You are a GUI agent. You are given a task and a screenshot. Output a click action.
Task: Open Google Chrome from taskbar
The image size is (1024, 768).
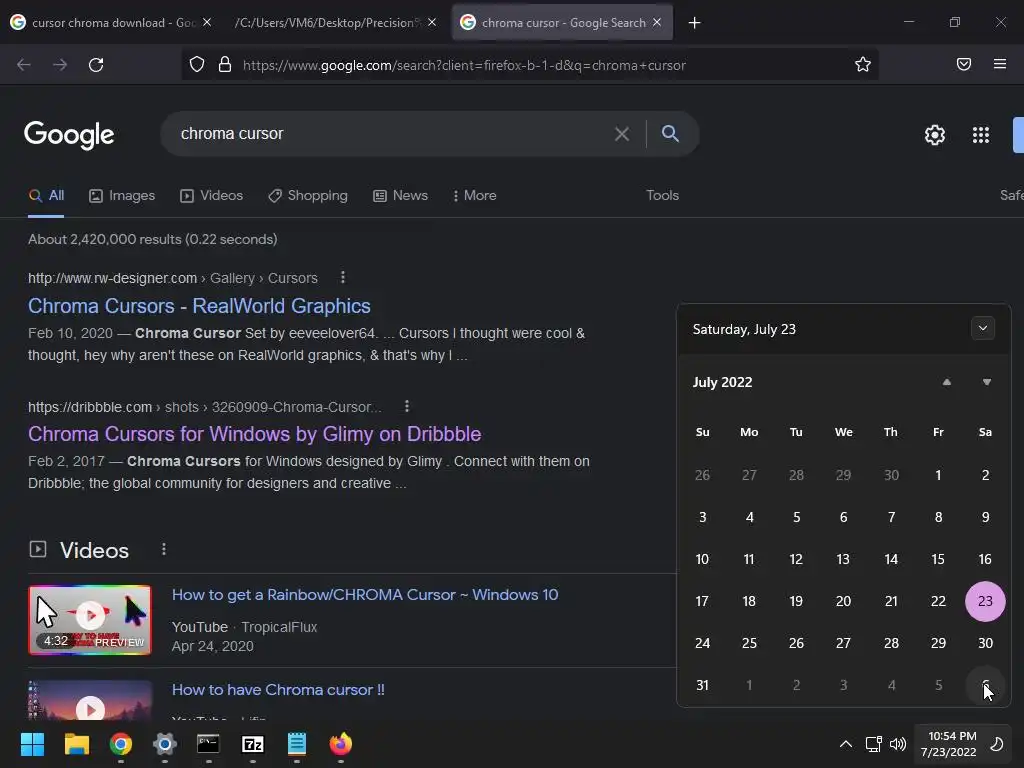[x=121, y=744]
